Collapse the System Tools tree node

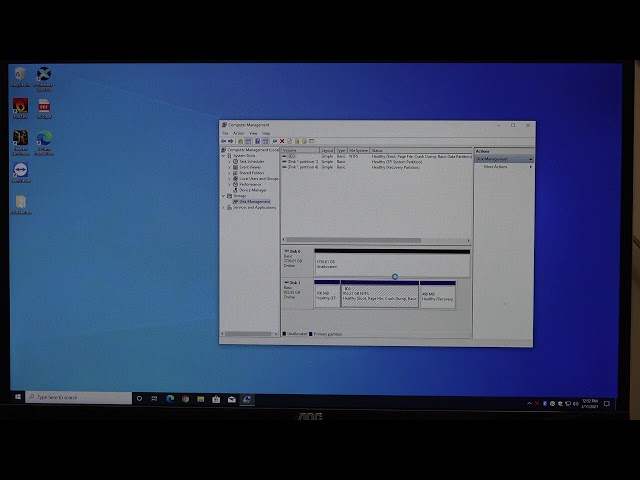224,156
